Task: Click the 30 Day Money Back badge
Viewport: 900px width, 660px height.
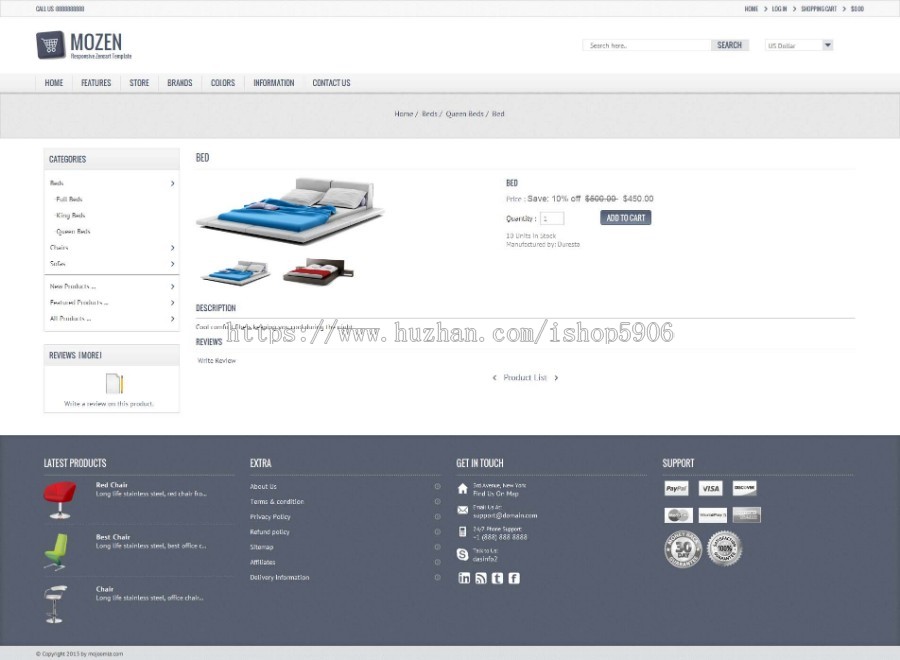Action: [682, 549]
